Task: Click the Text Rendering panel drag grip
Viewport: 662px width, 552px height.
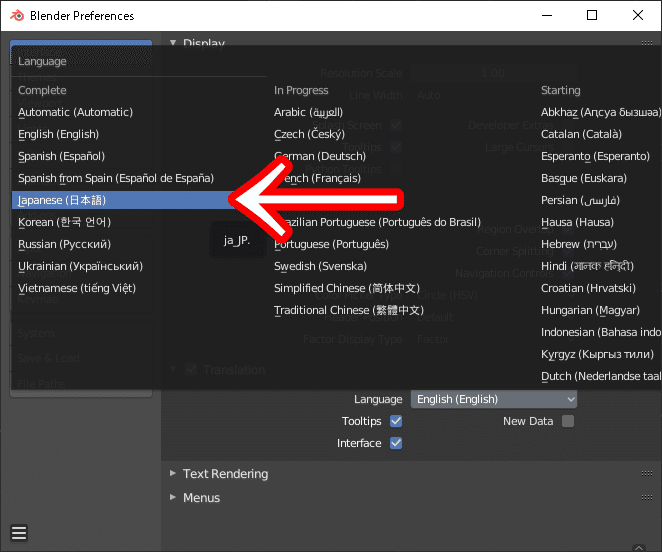Action: 646,474
